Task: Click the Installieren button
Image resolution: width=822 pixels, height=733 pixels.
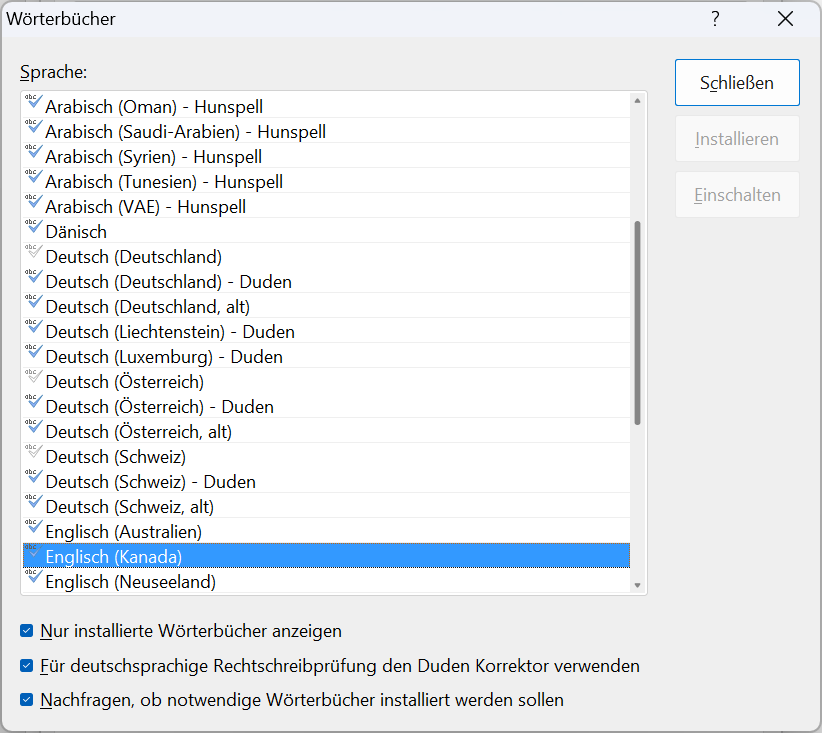Action: click(737, 139)
